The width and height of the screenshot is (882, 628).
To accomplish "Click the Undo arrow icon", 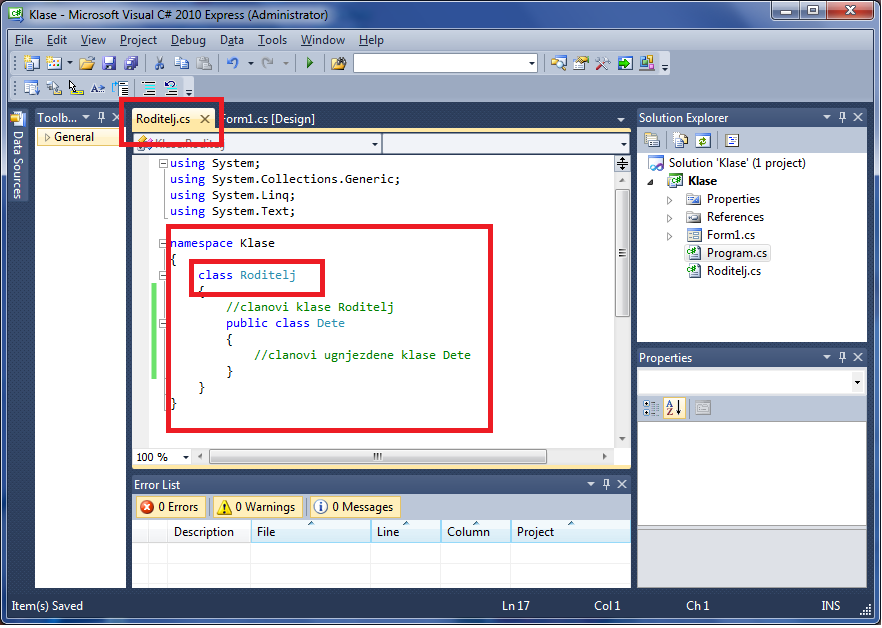I will 232,63.
